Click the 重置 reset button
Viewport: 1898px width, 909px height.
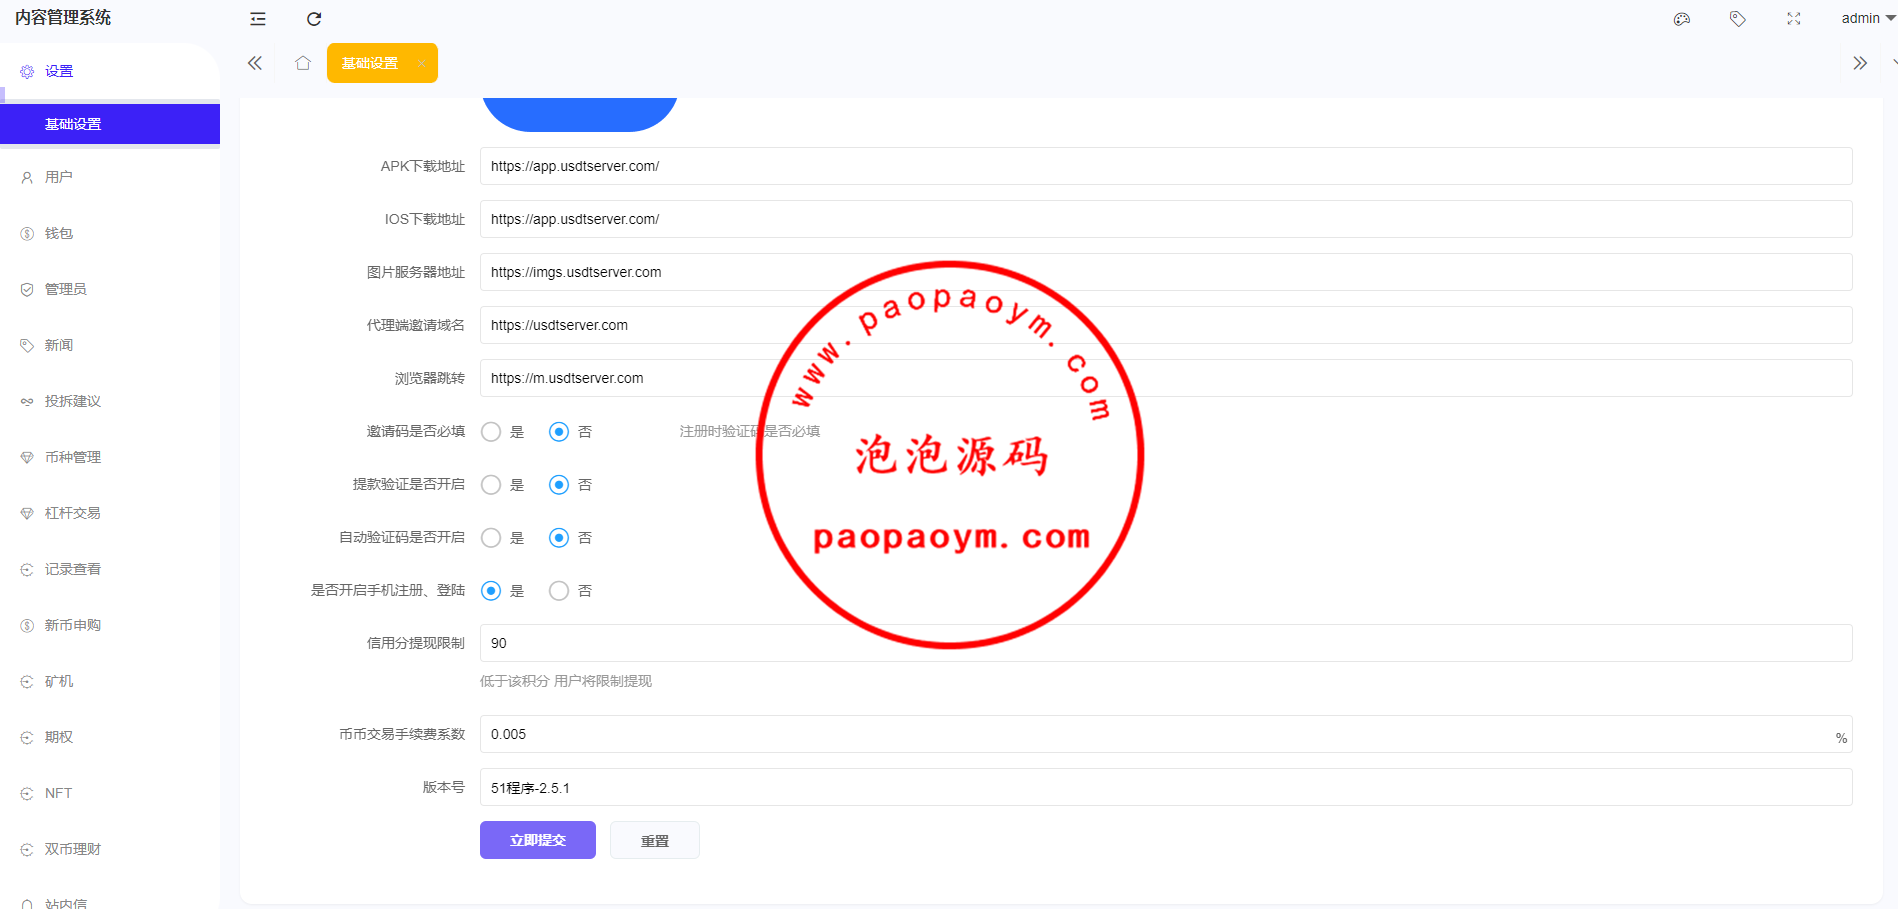coord(655,840)
